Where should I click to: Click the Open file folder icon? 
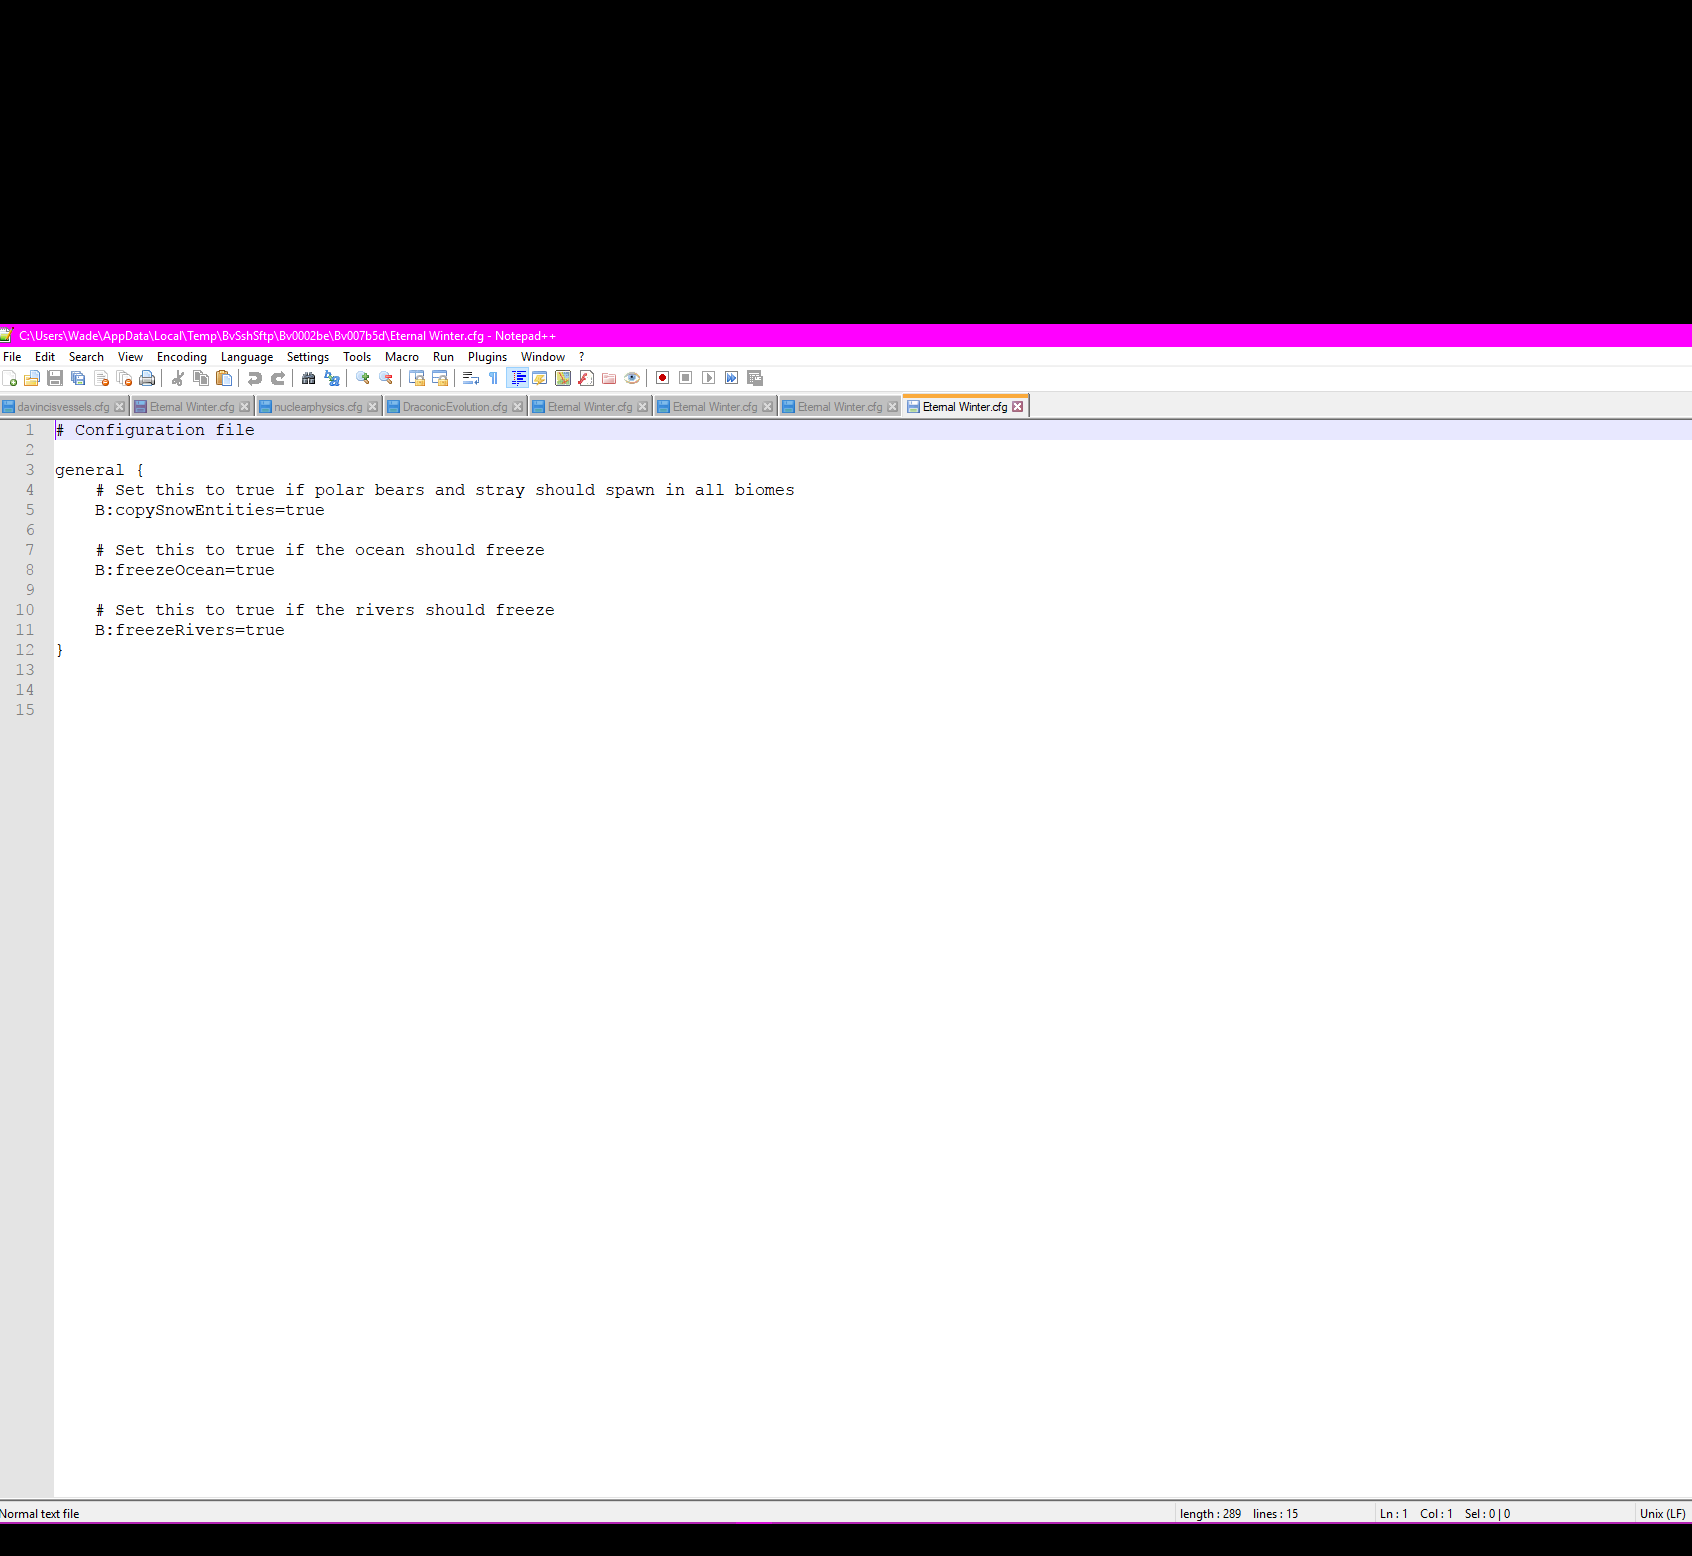coord(32,378)
